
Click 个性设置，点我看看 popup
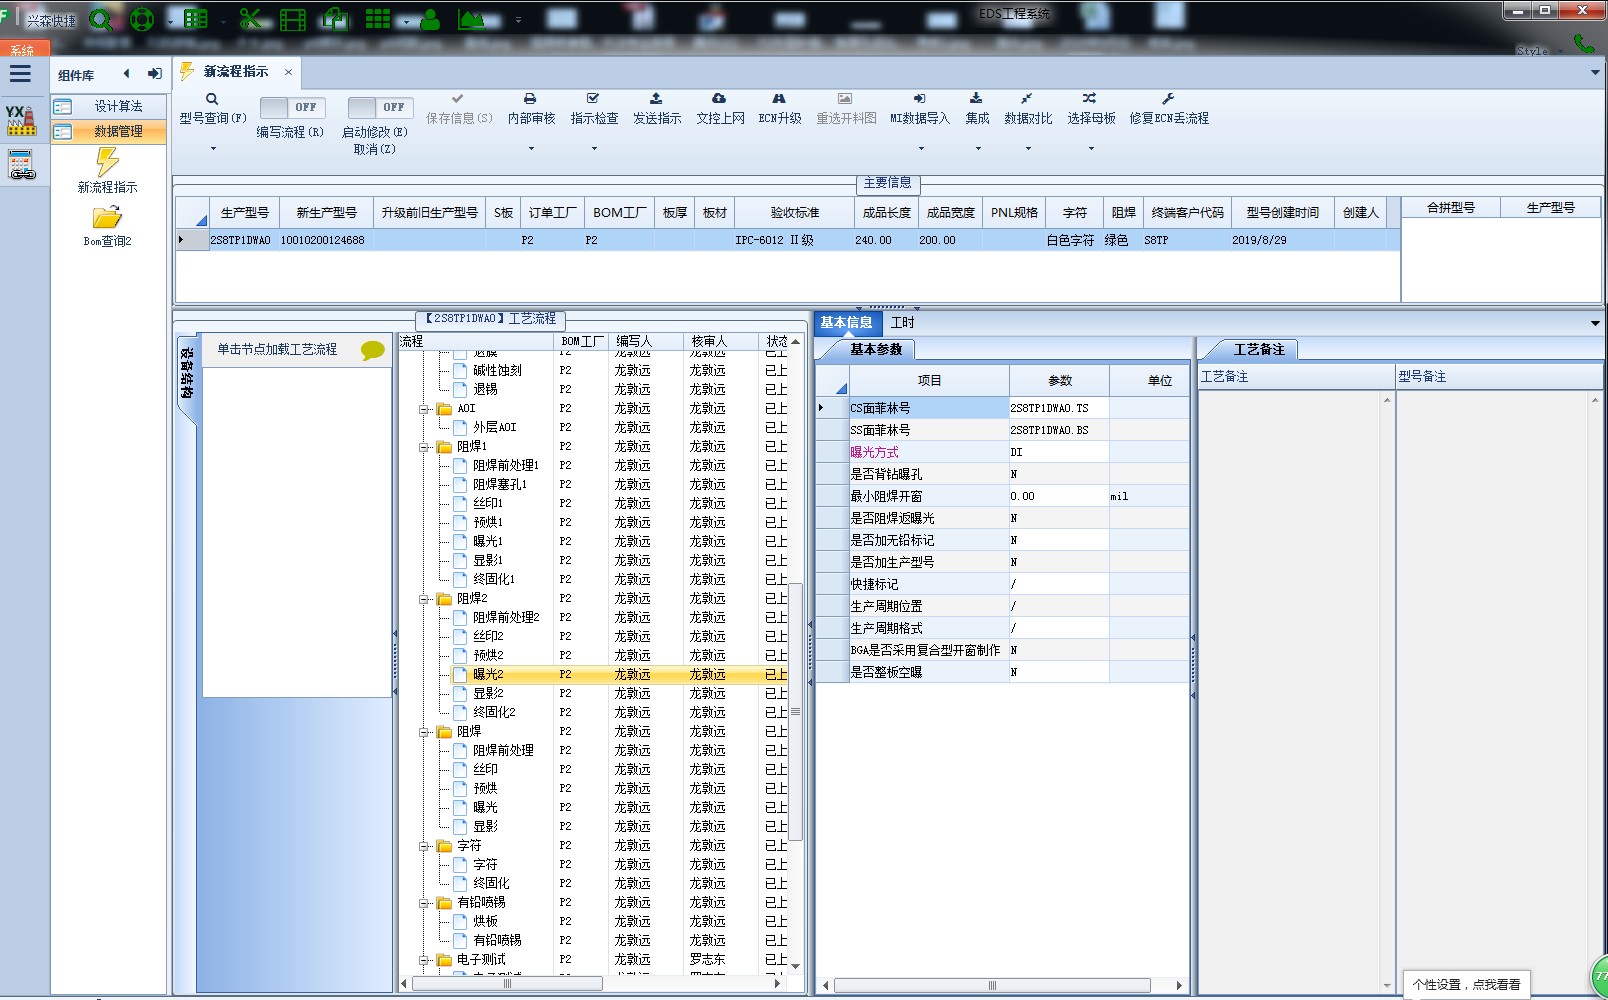coord(1466,984)
